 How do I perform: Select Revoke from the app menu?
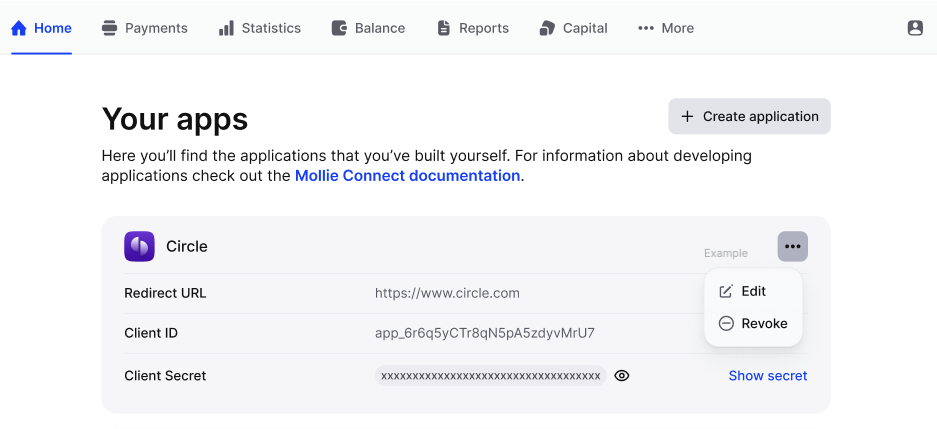753,323
